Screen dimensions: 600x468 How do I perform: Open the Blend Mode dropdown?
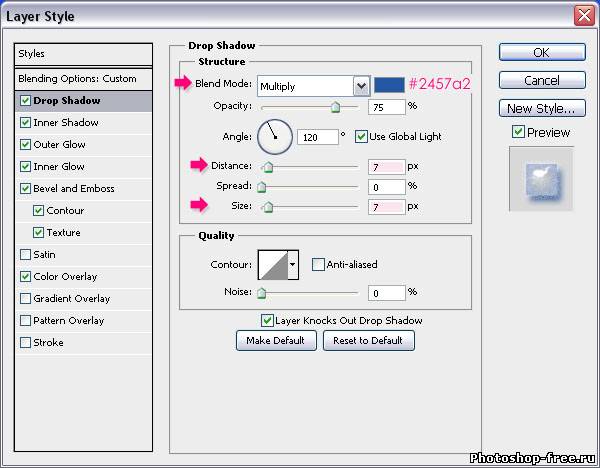[x=313, y=86]
